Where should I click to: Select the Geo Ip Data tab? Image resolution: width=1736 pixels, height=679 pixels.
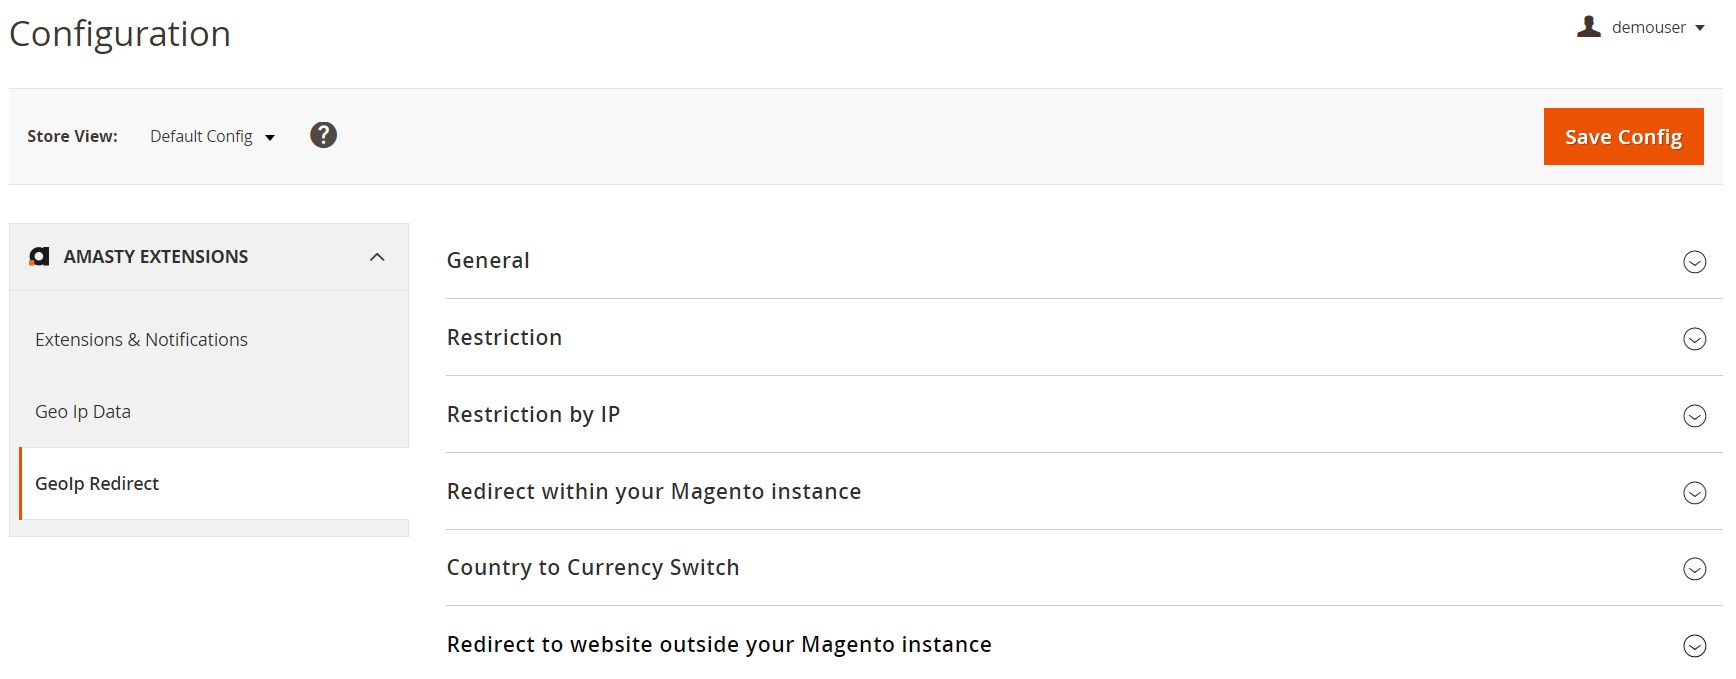click(x=83, y=412)
